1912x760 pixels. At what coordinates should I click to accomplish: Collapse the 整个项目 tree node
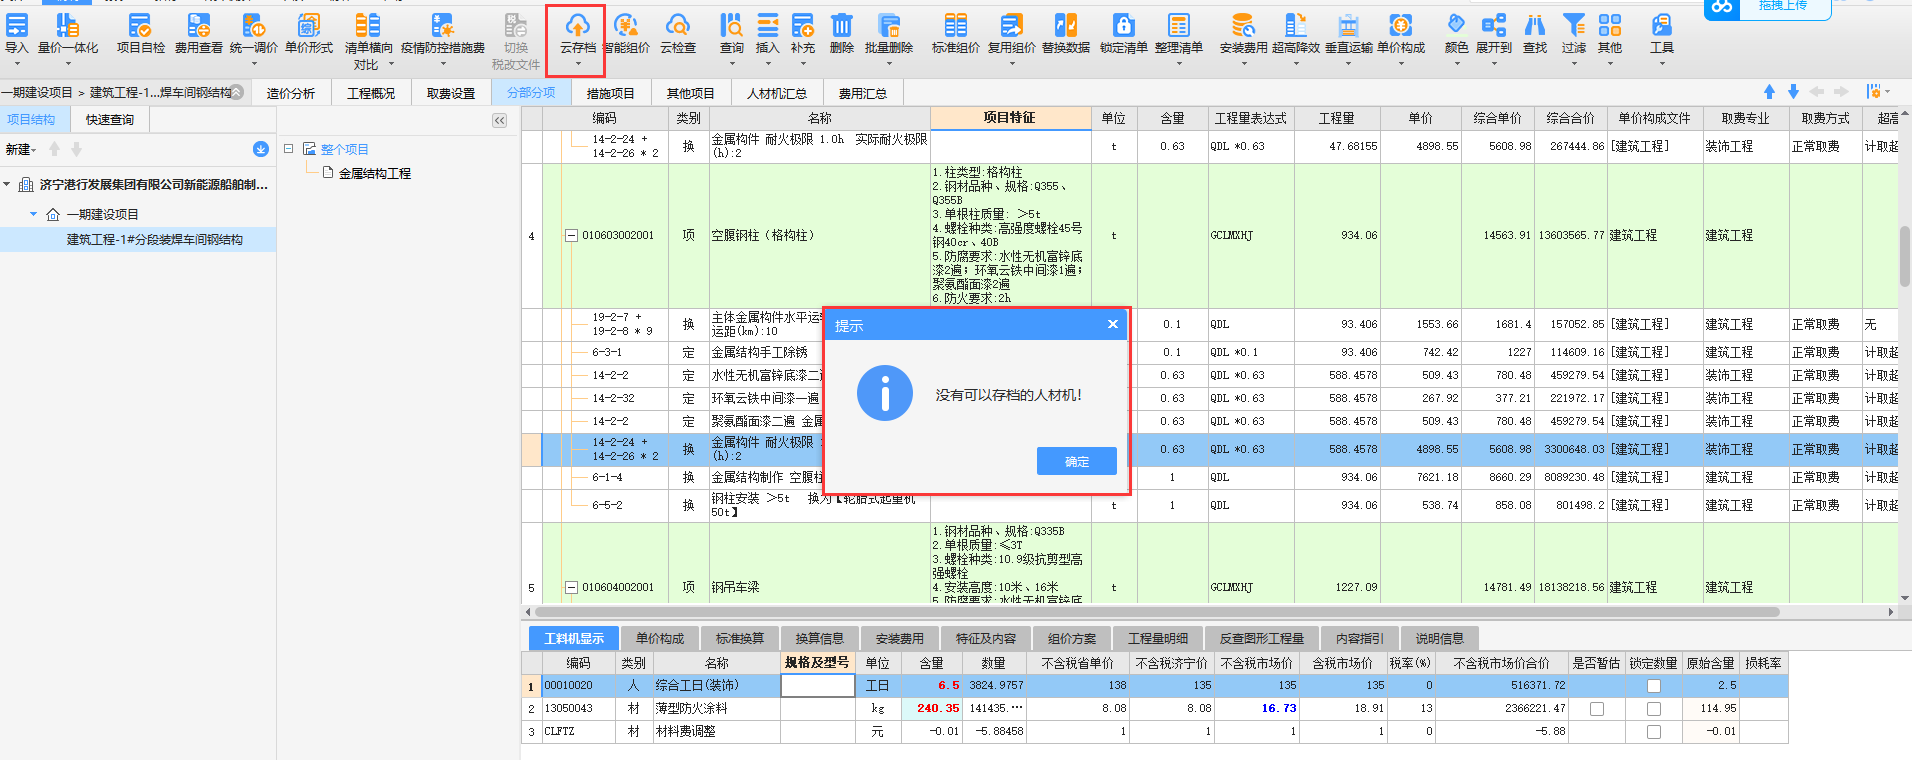[288, 149]
